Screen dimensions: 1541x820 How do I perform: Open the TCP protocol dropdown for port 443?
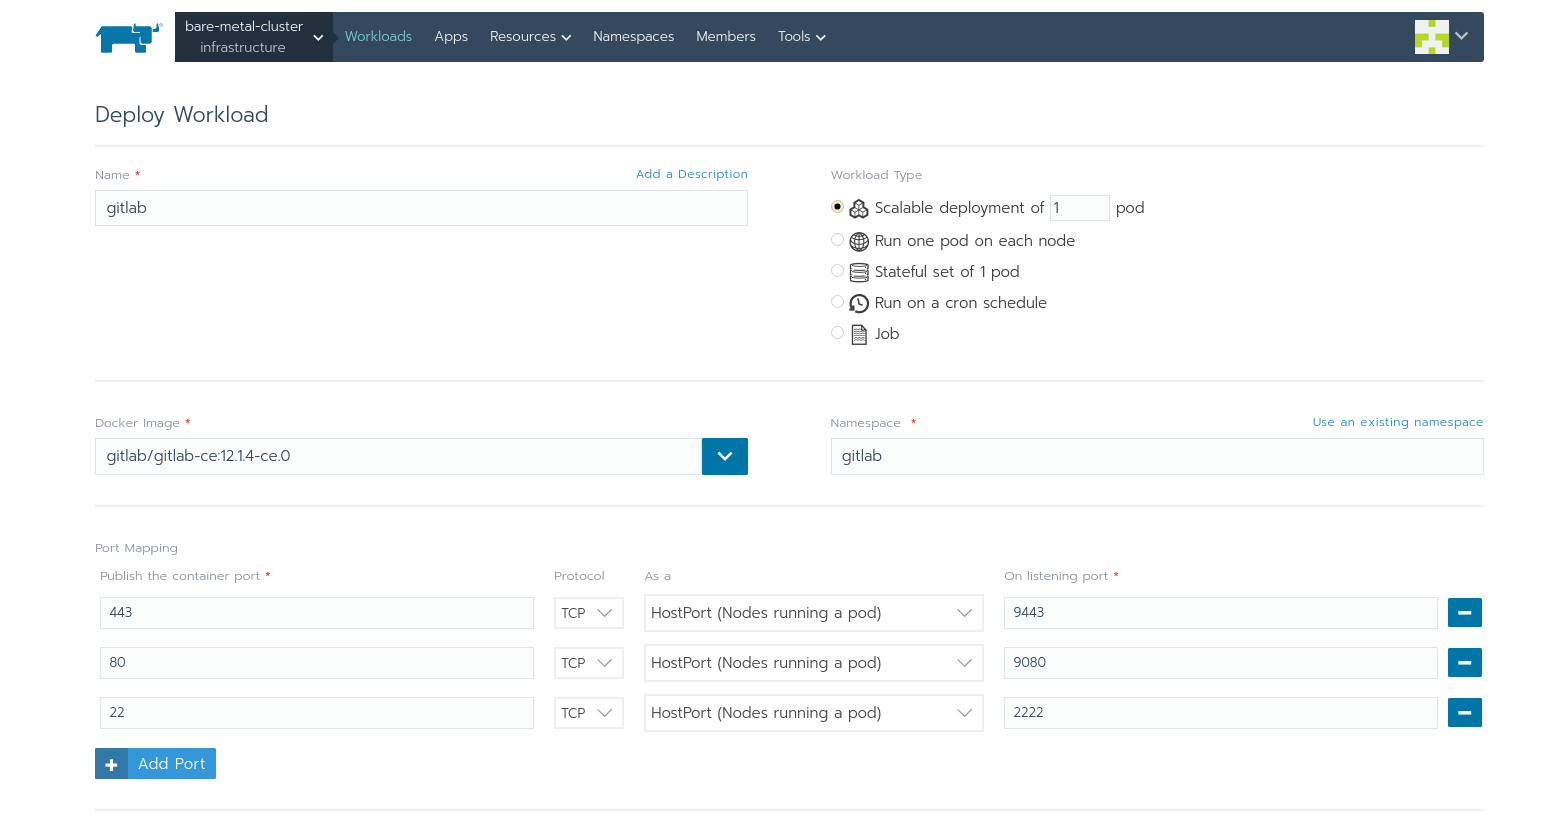(588, 613)
